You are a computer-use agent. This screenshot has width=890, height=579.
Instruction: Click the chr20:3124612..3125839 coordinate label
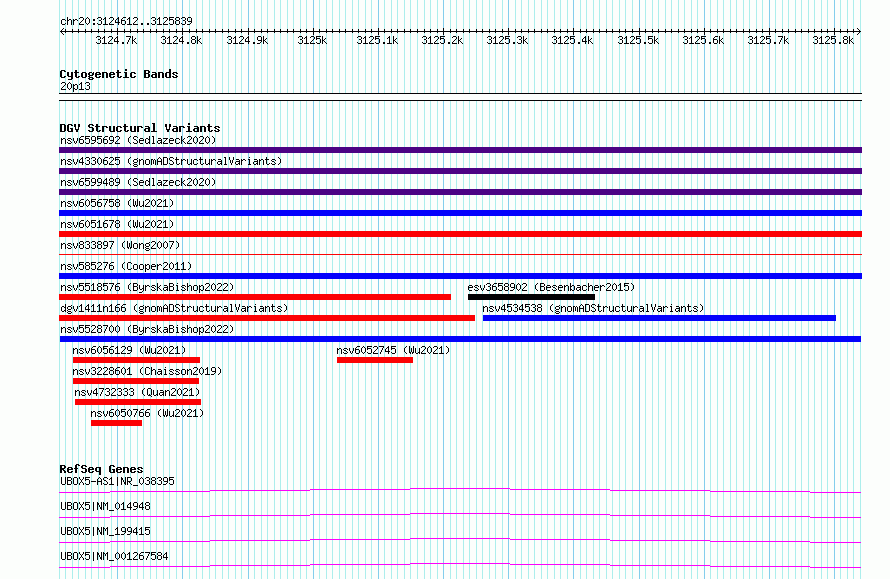(126, 22)
